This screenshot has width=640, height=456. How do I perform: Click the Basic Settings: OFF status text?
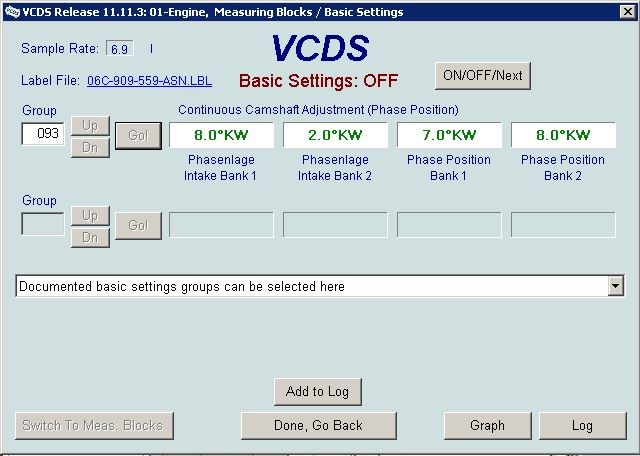(318, 81)
